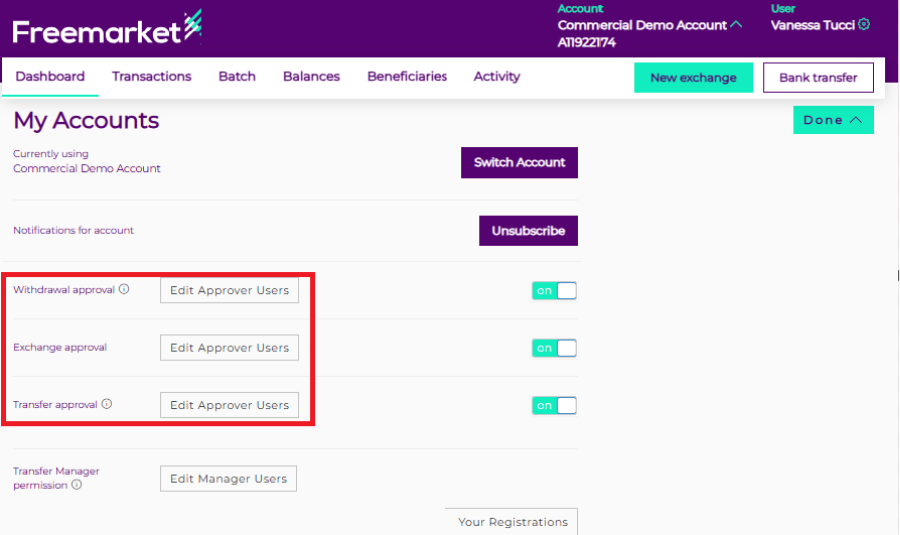Viewport: 900px width, 535px height.
Task: Open the Beneficiaries tab
Action: pyautogui.click(x=407, y=76)
